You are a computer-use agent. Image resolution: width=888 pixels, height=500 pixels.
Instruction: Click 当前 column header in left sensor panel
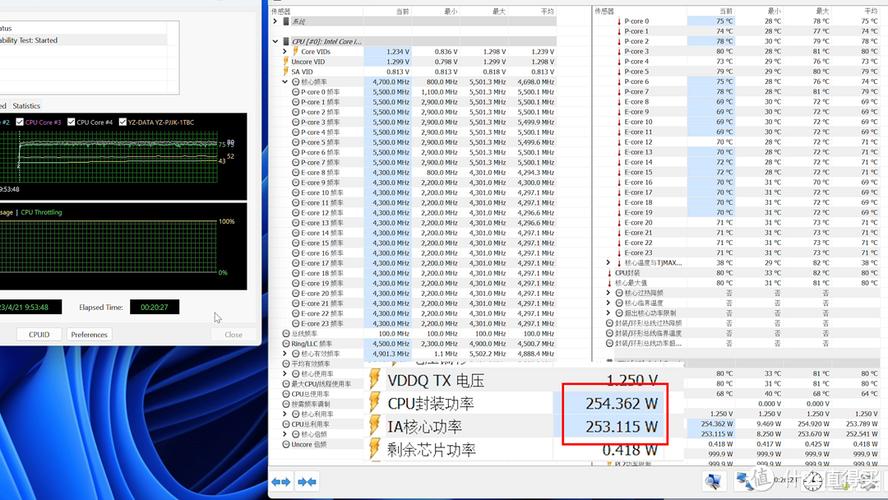tap(402, 11)
